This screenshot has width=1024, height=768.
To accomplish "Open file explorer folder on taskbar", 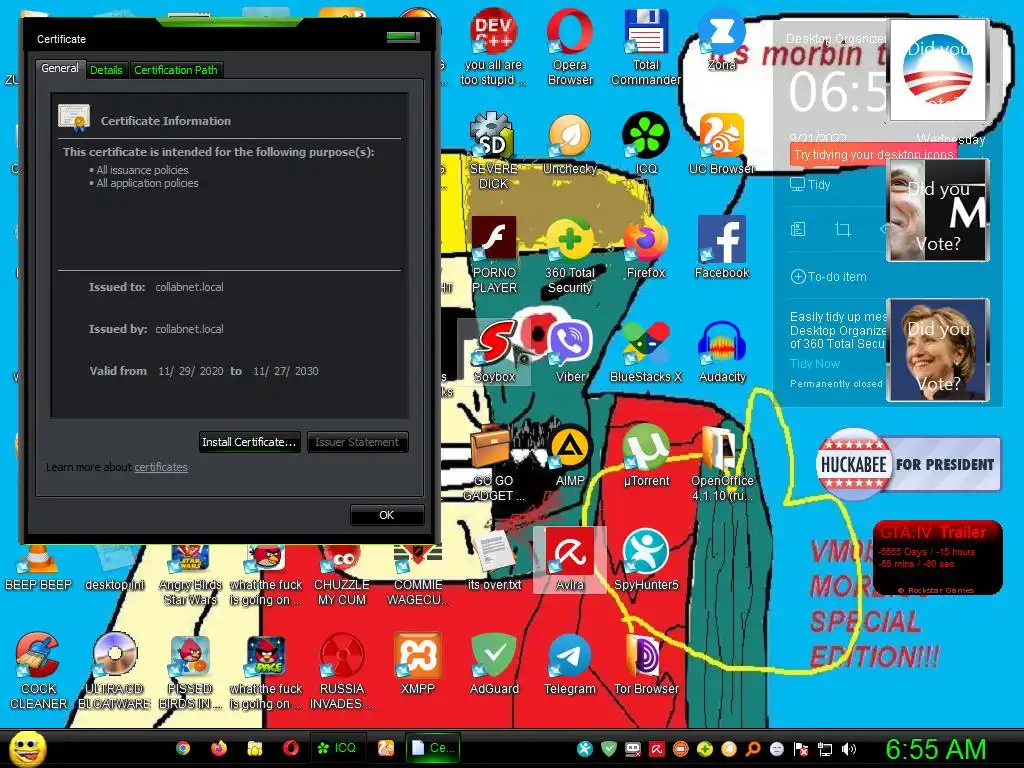I will [255, 748].
